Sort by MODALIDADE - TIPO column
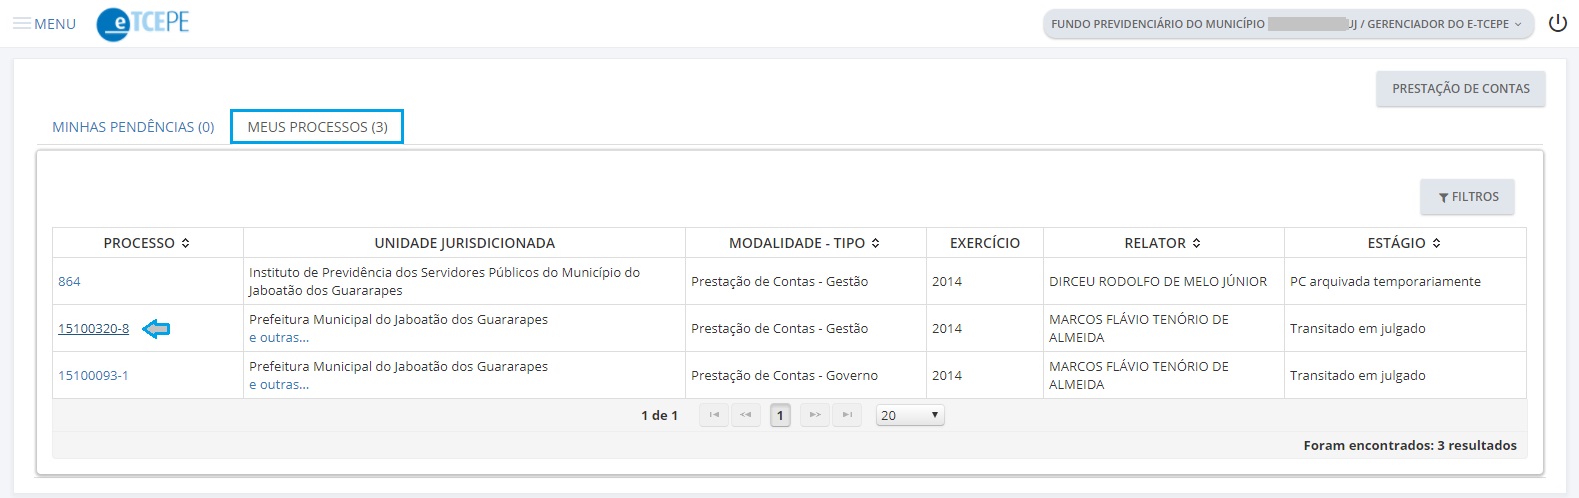 coord(876,243)
